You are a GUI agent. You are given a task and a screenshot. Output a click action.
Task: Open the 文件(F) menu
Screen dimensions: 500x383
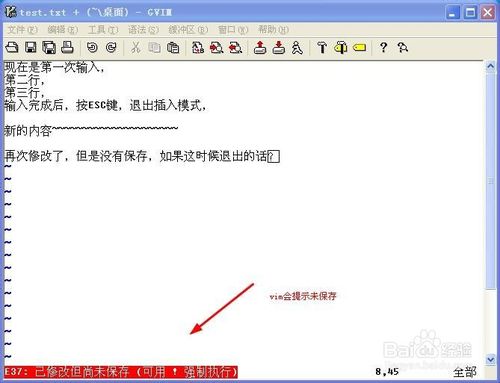click(22, 30)
